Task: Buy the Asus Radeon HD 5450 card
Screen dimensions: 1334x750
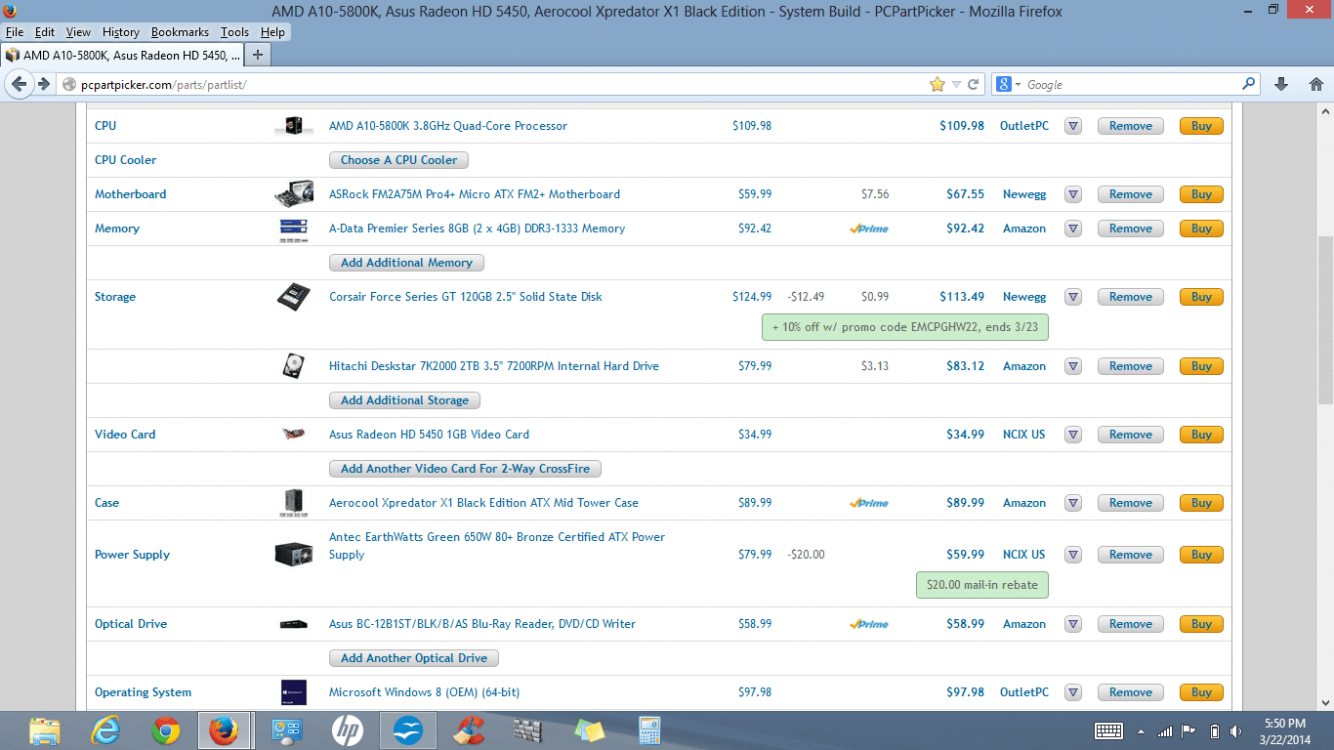Action: [x=1202, y=435]
